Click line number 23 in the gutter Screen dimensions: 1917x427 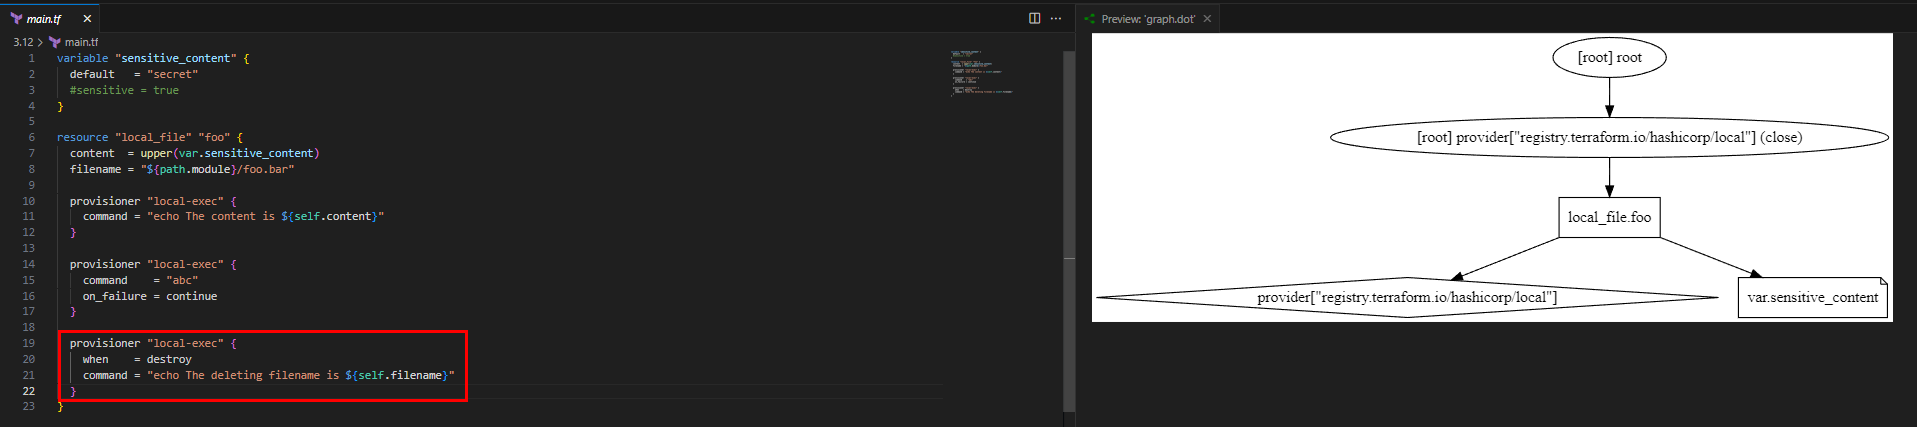pyautogui.click(x=28, y=406)
